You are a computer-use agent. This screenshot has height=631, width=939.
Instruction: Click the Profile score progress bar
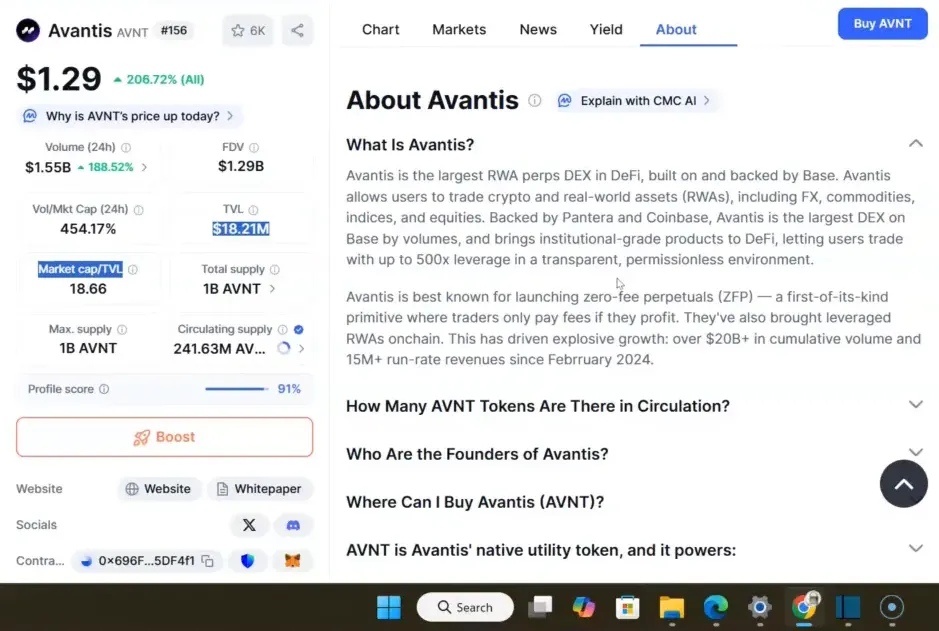pyautogui.click(x=236, y=389)
